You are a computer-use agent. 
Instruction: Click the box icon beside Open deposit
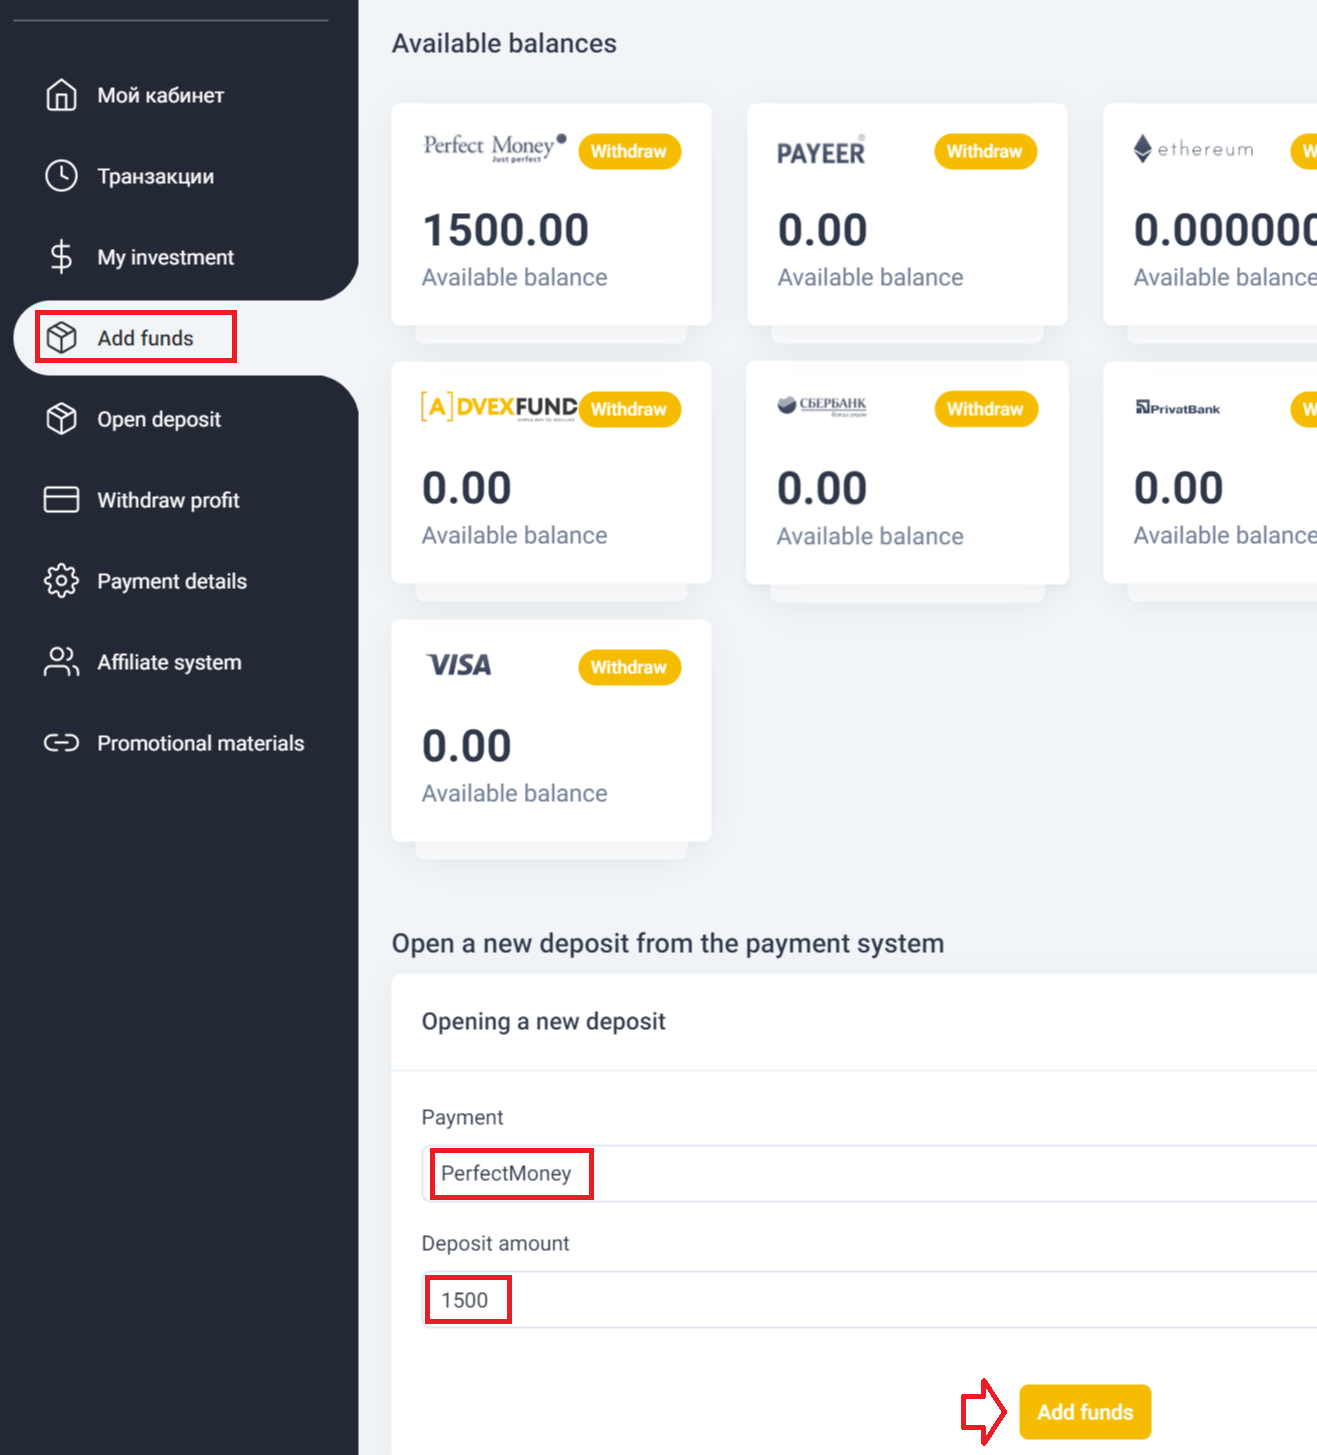[x=61, y=419]
